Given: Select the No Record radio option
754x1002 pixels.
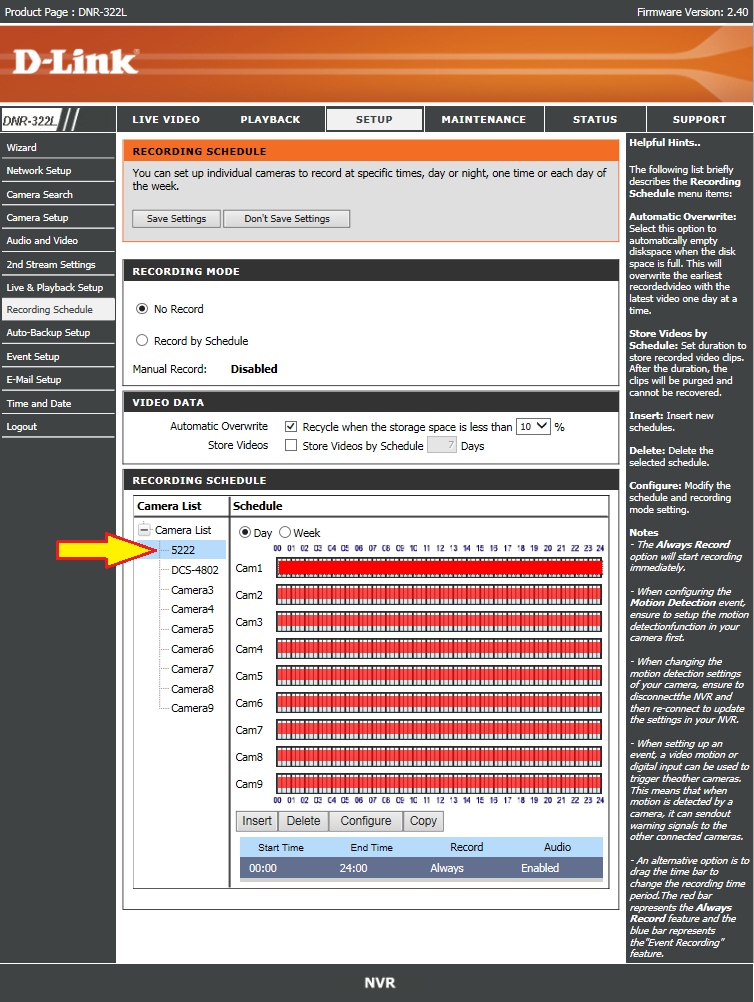Looking at the screenshot, I should pyautogui.click(x=142, y=309).
